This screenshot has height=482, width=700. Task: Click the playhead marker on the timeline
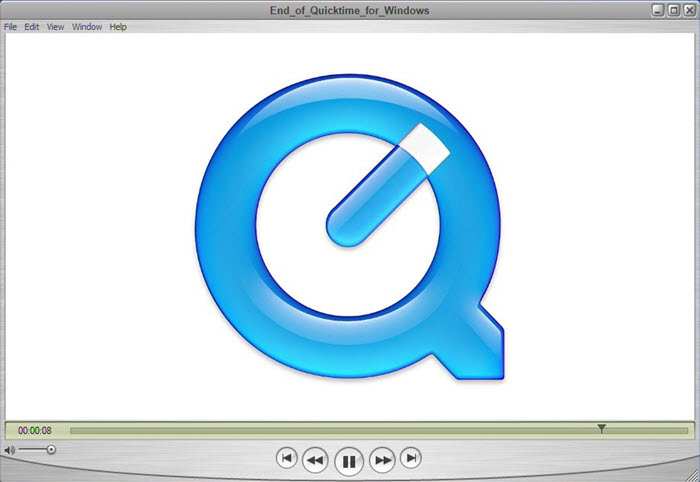pos(601,429)
